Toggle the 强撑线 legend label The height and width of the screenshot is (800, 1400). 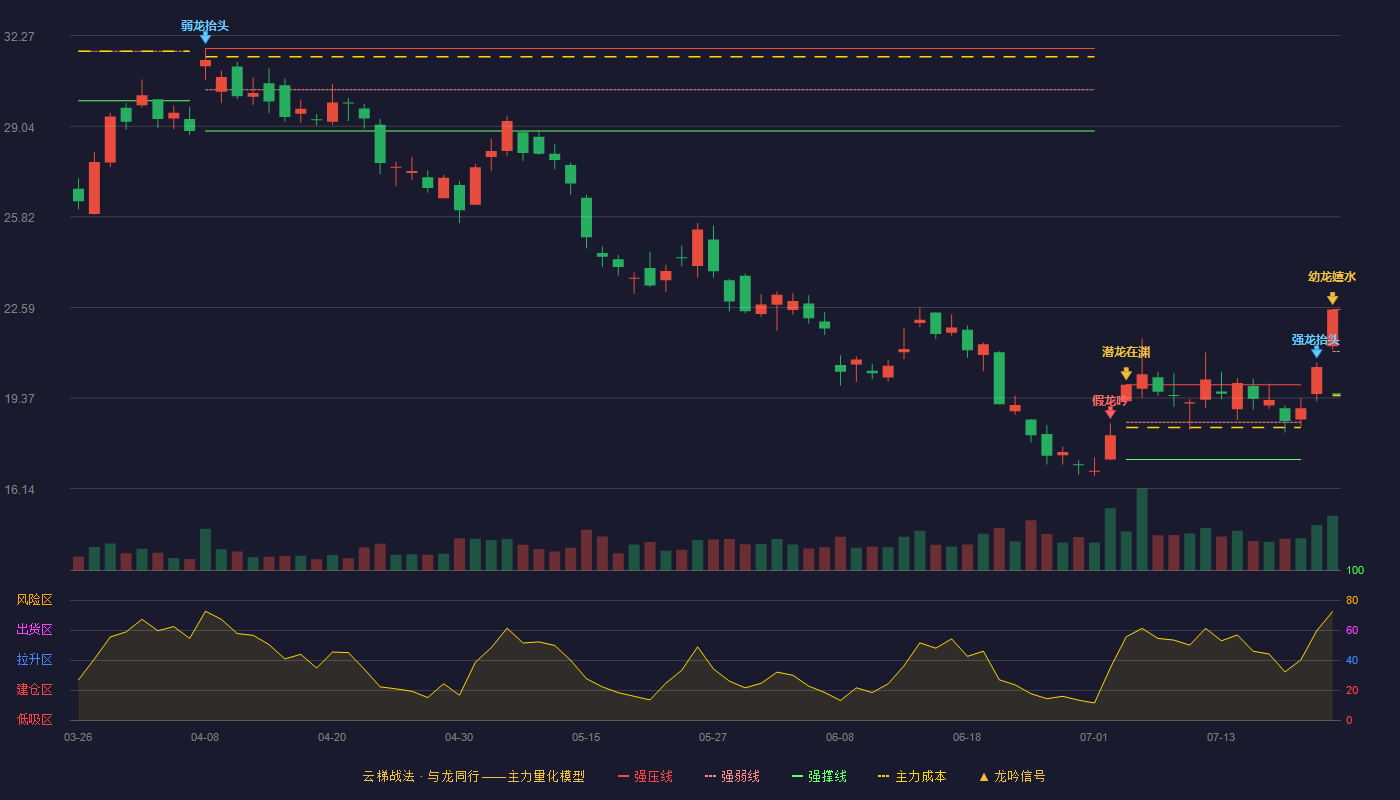pos(827,777)
